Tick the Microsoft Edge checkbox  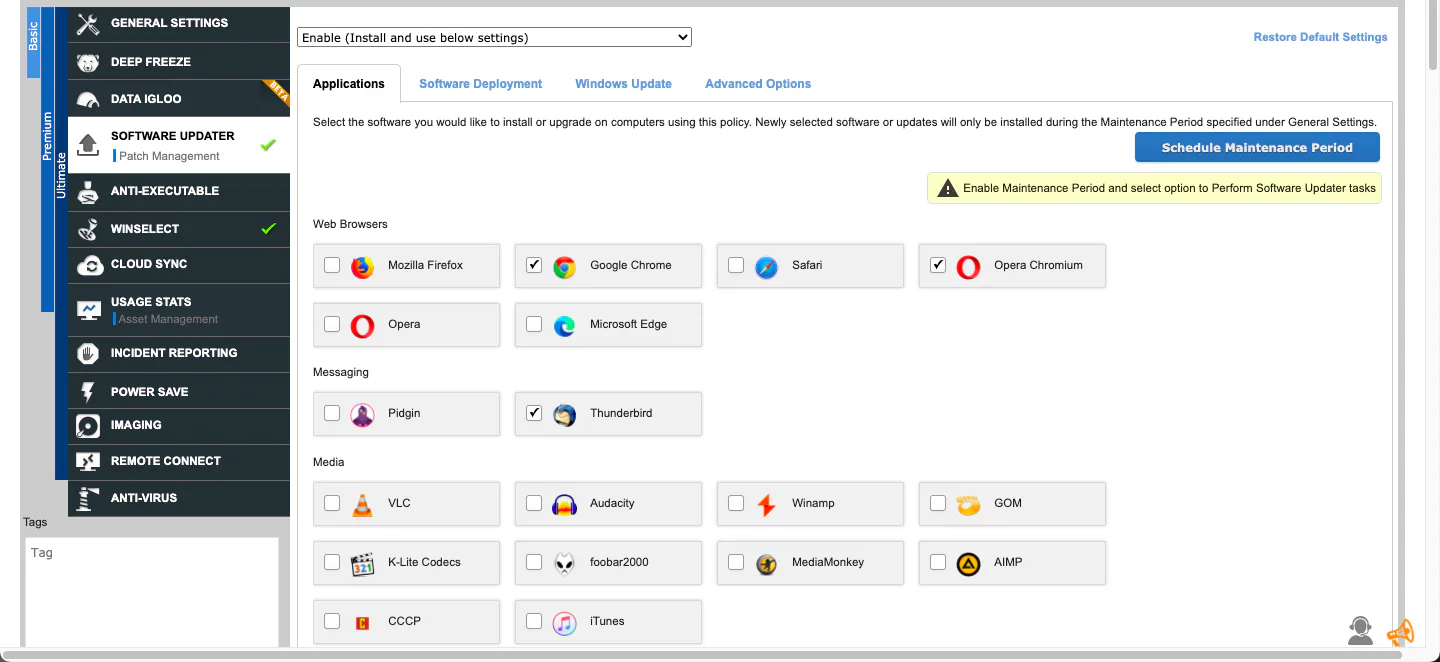tap(534, 324)
